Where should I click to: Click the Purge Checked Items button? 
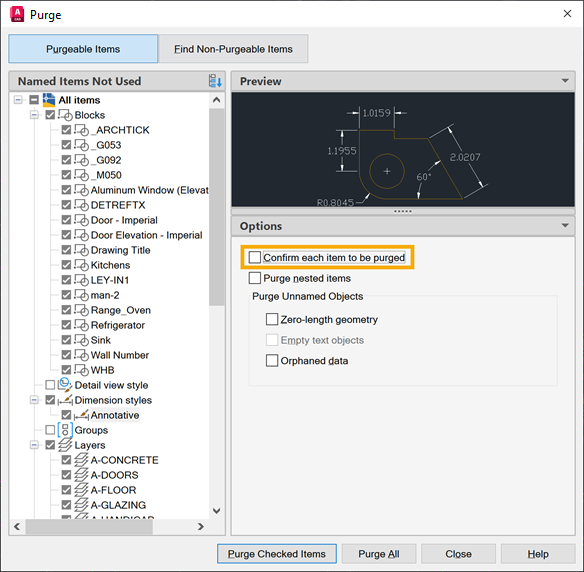point(277,554)
